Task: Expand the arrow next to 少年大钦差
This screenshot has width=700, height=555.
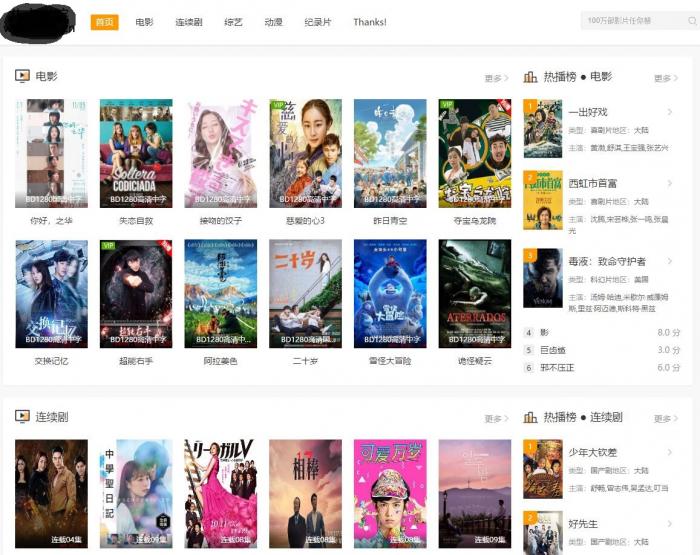Action: click(670, 452)
